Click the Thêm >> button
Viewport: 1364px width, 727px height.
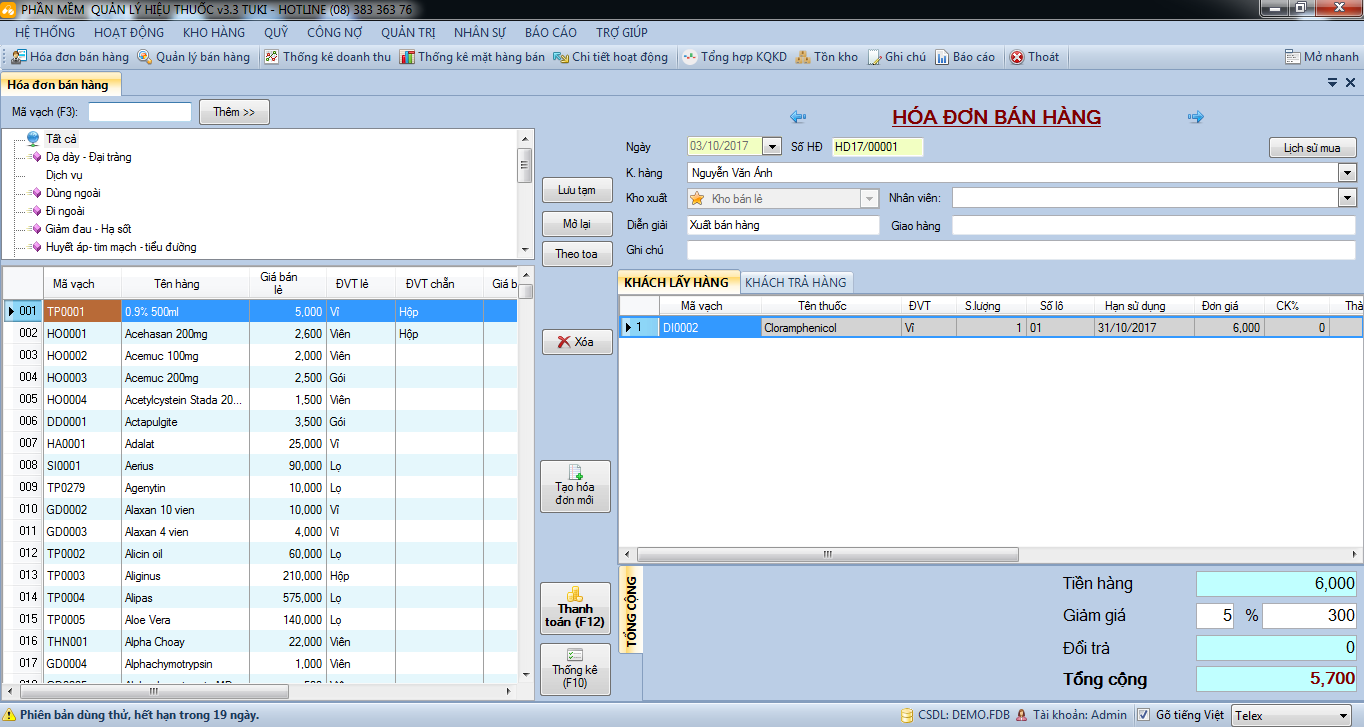click(234, 112)
